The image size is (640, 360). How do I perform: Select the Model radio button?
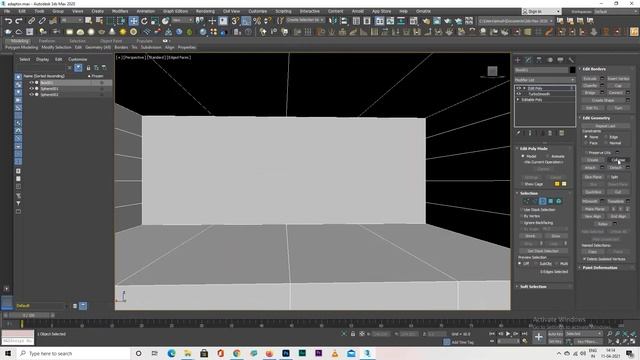(523, 156)
